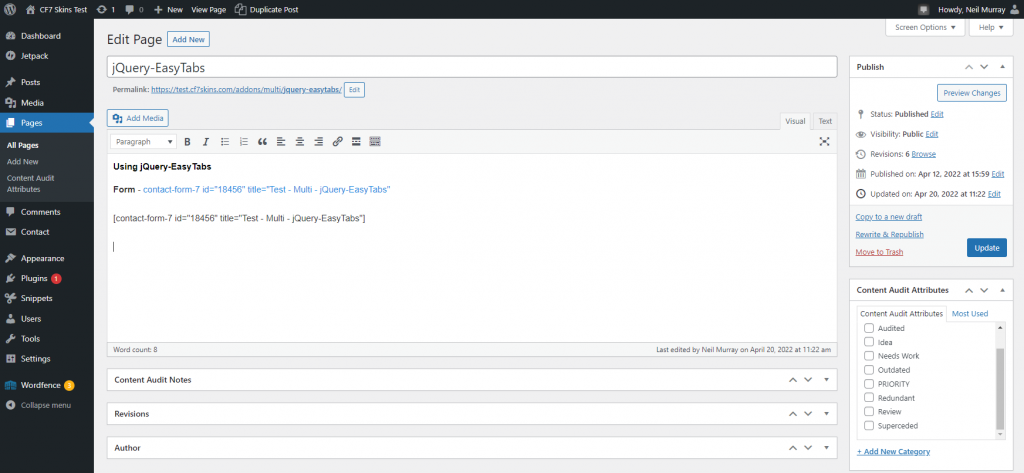1024x473 pixels.
Task: Toggle the editor toolbar icon
Action: 375,142
